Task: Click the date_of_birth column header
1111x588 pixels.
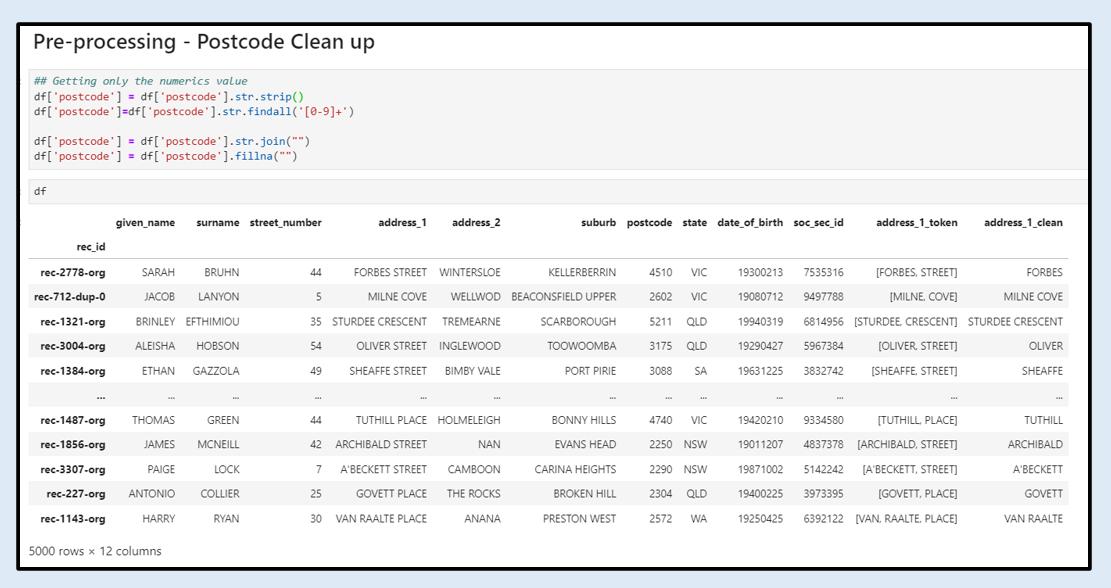Action: [x=750, y=222]
